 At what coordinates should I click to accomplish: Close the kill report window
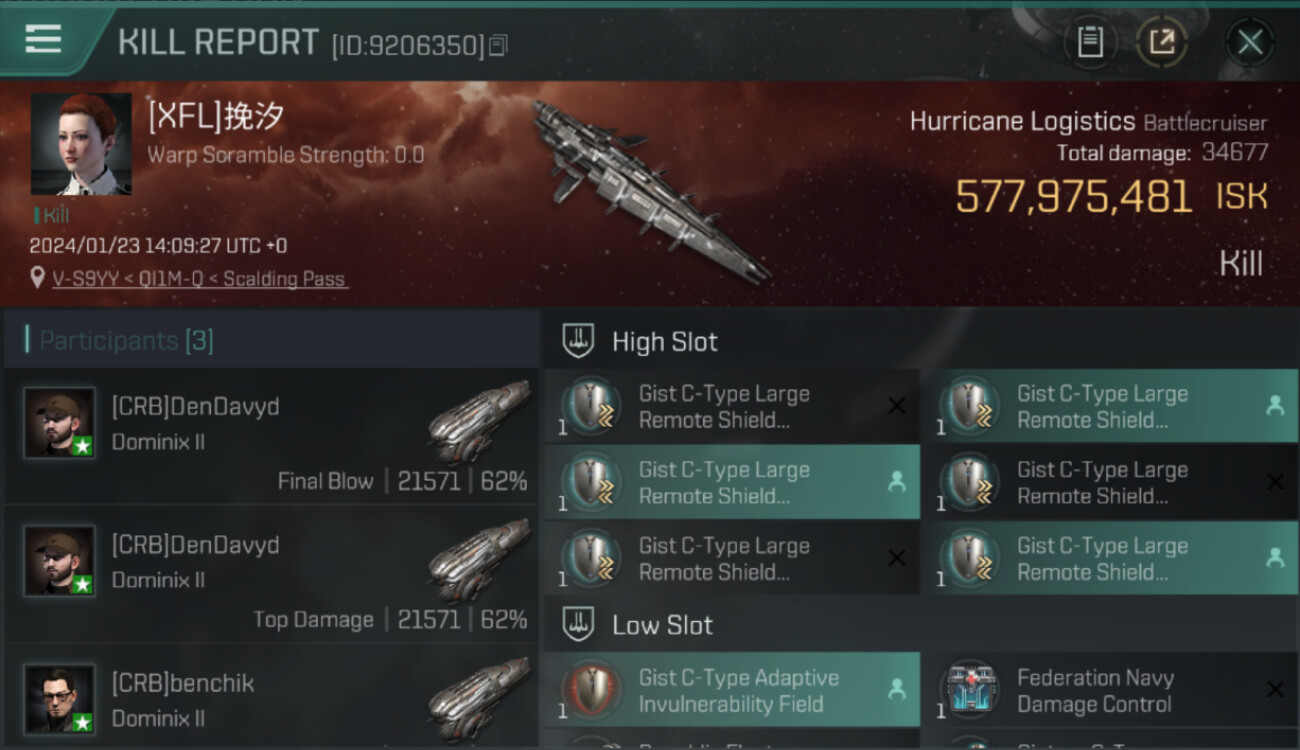1250,42
